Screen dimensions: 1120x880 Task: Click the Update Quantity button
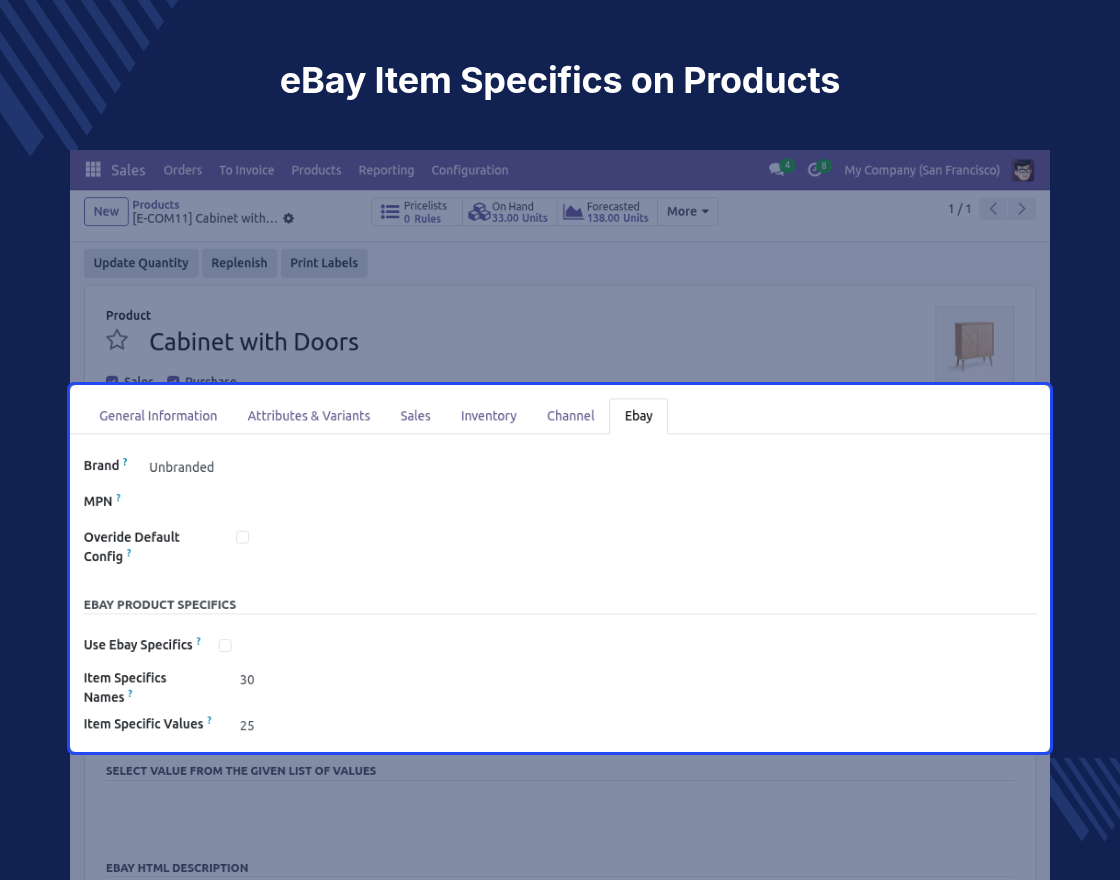141,263
